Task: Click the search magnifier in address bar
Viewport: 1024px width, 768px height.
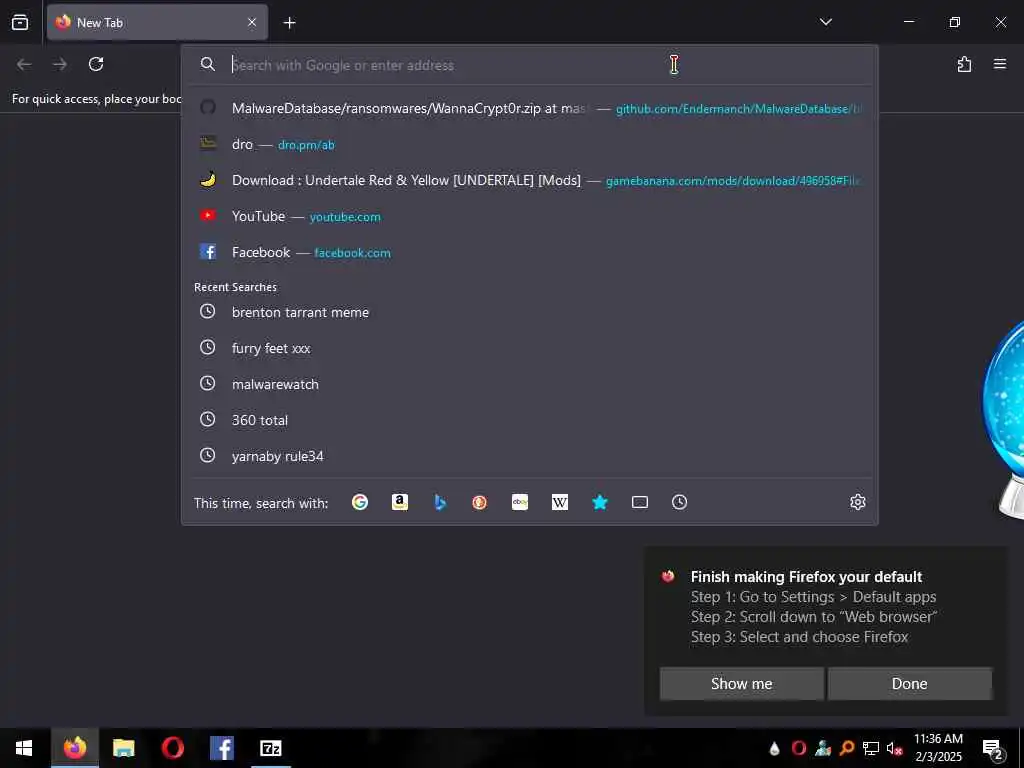Action: (208, 64)
